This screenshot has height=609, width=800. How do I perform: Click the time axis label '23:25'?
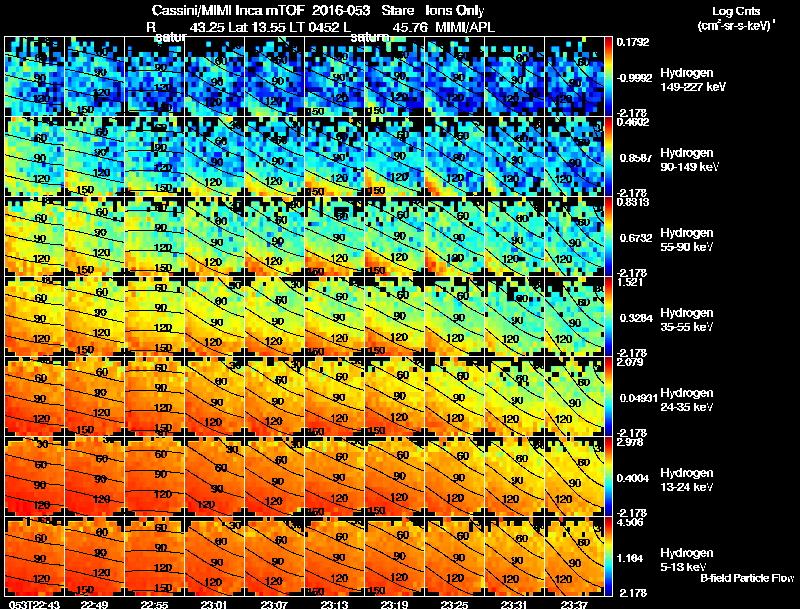pyautogui.click(x=454, y=604)
